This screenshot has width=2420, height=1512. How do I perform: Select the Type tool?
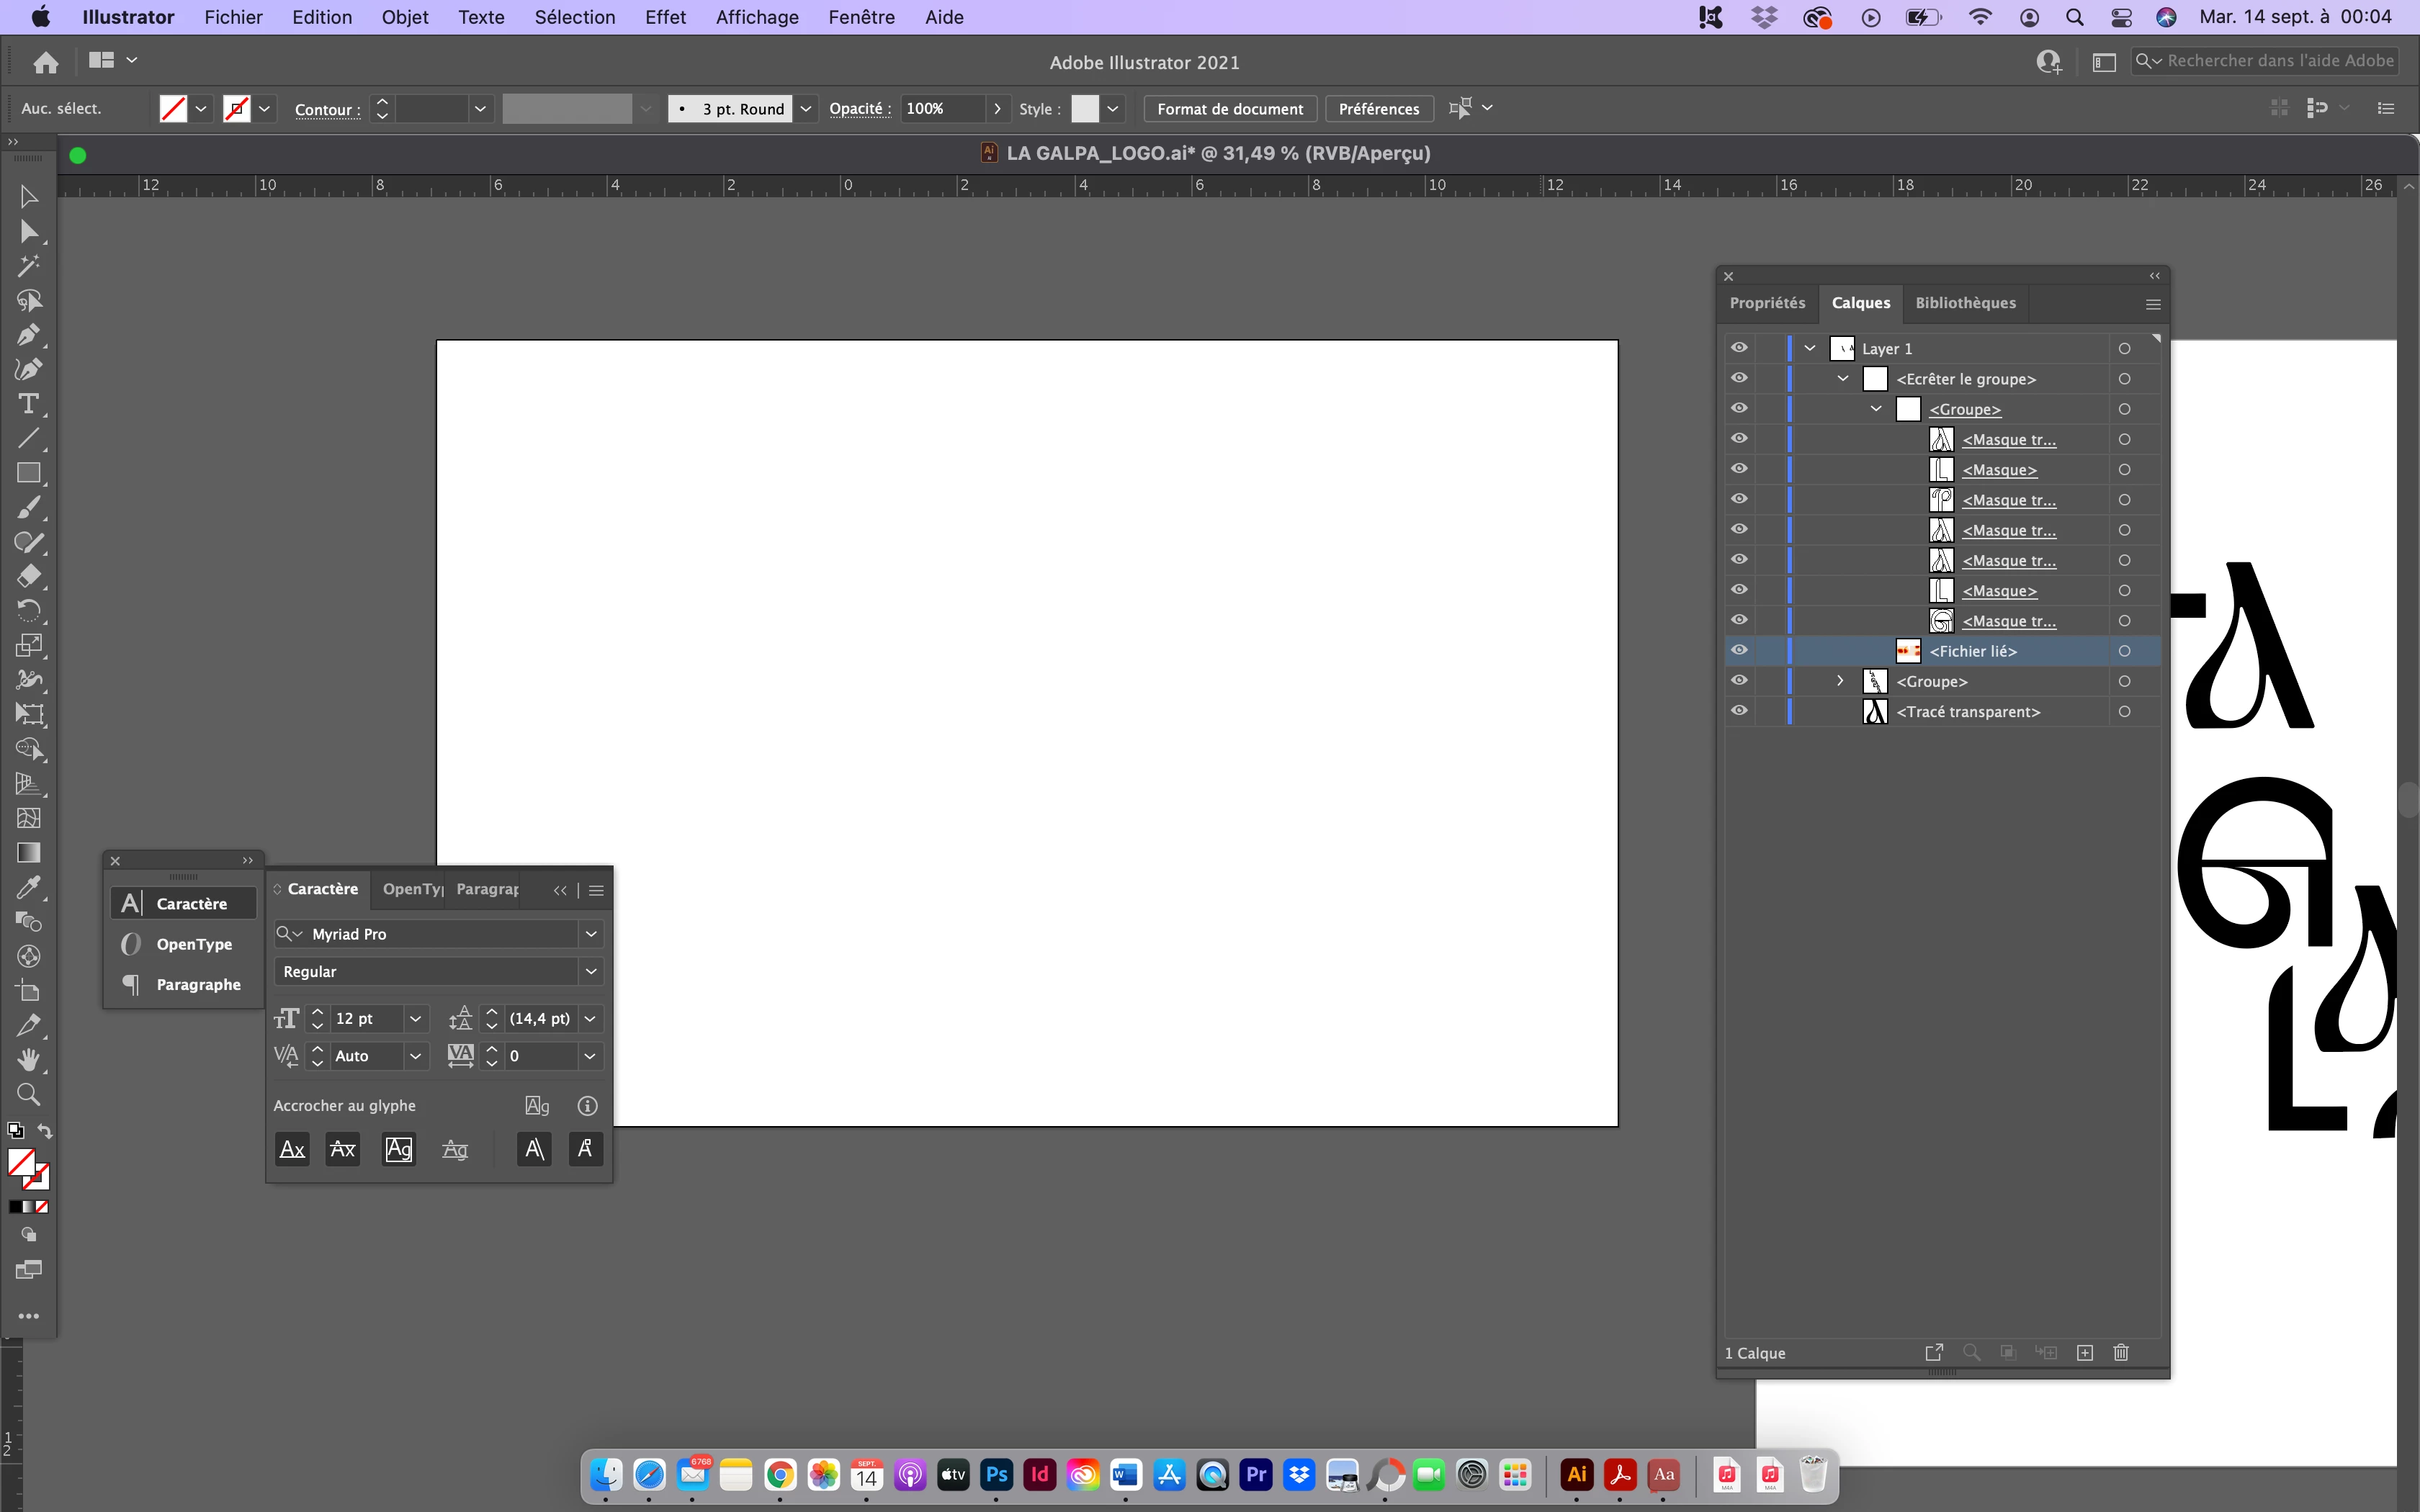[28, 404]
